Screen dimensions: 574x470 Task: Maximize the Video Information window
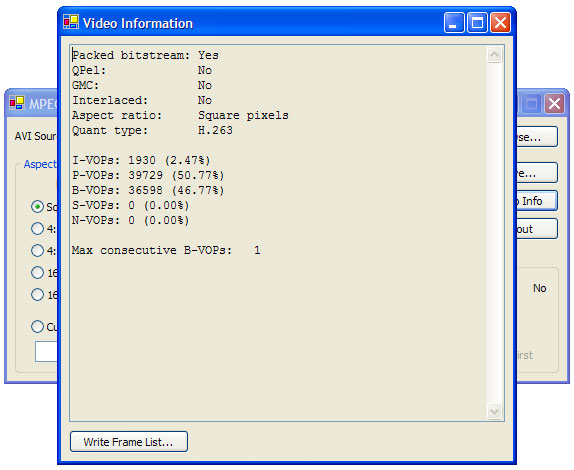[477, 23]
